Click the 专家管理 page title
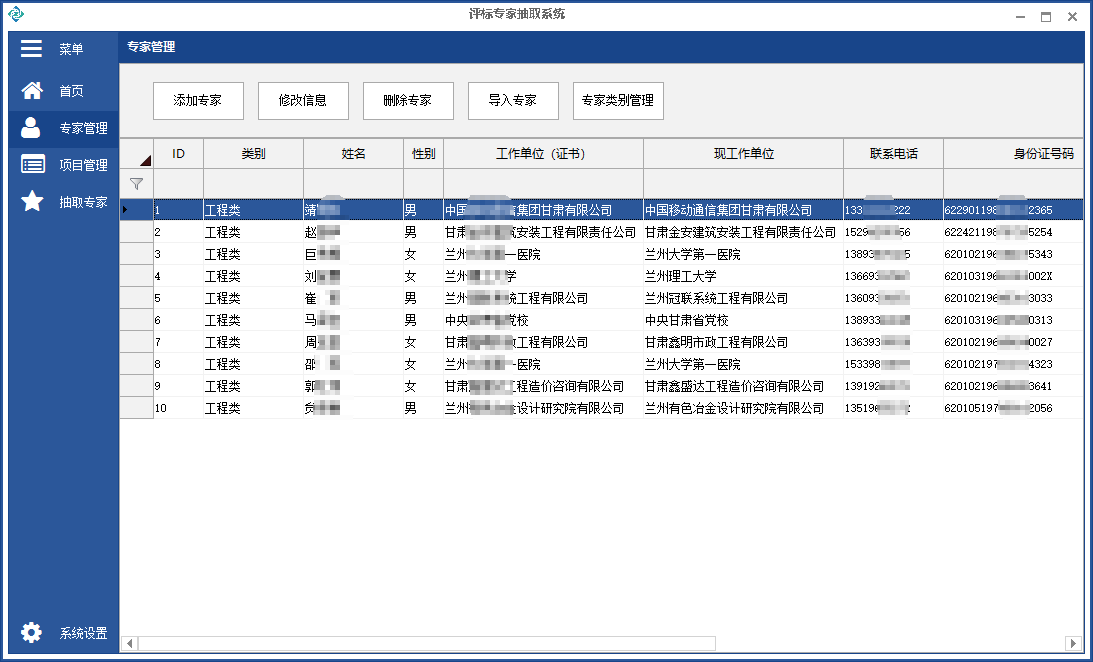The height and width of the screenshot is (662, 1093). 151,47
